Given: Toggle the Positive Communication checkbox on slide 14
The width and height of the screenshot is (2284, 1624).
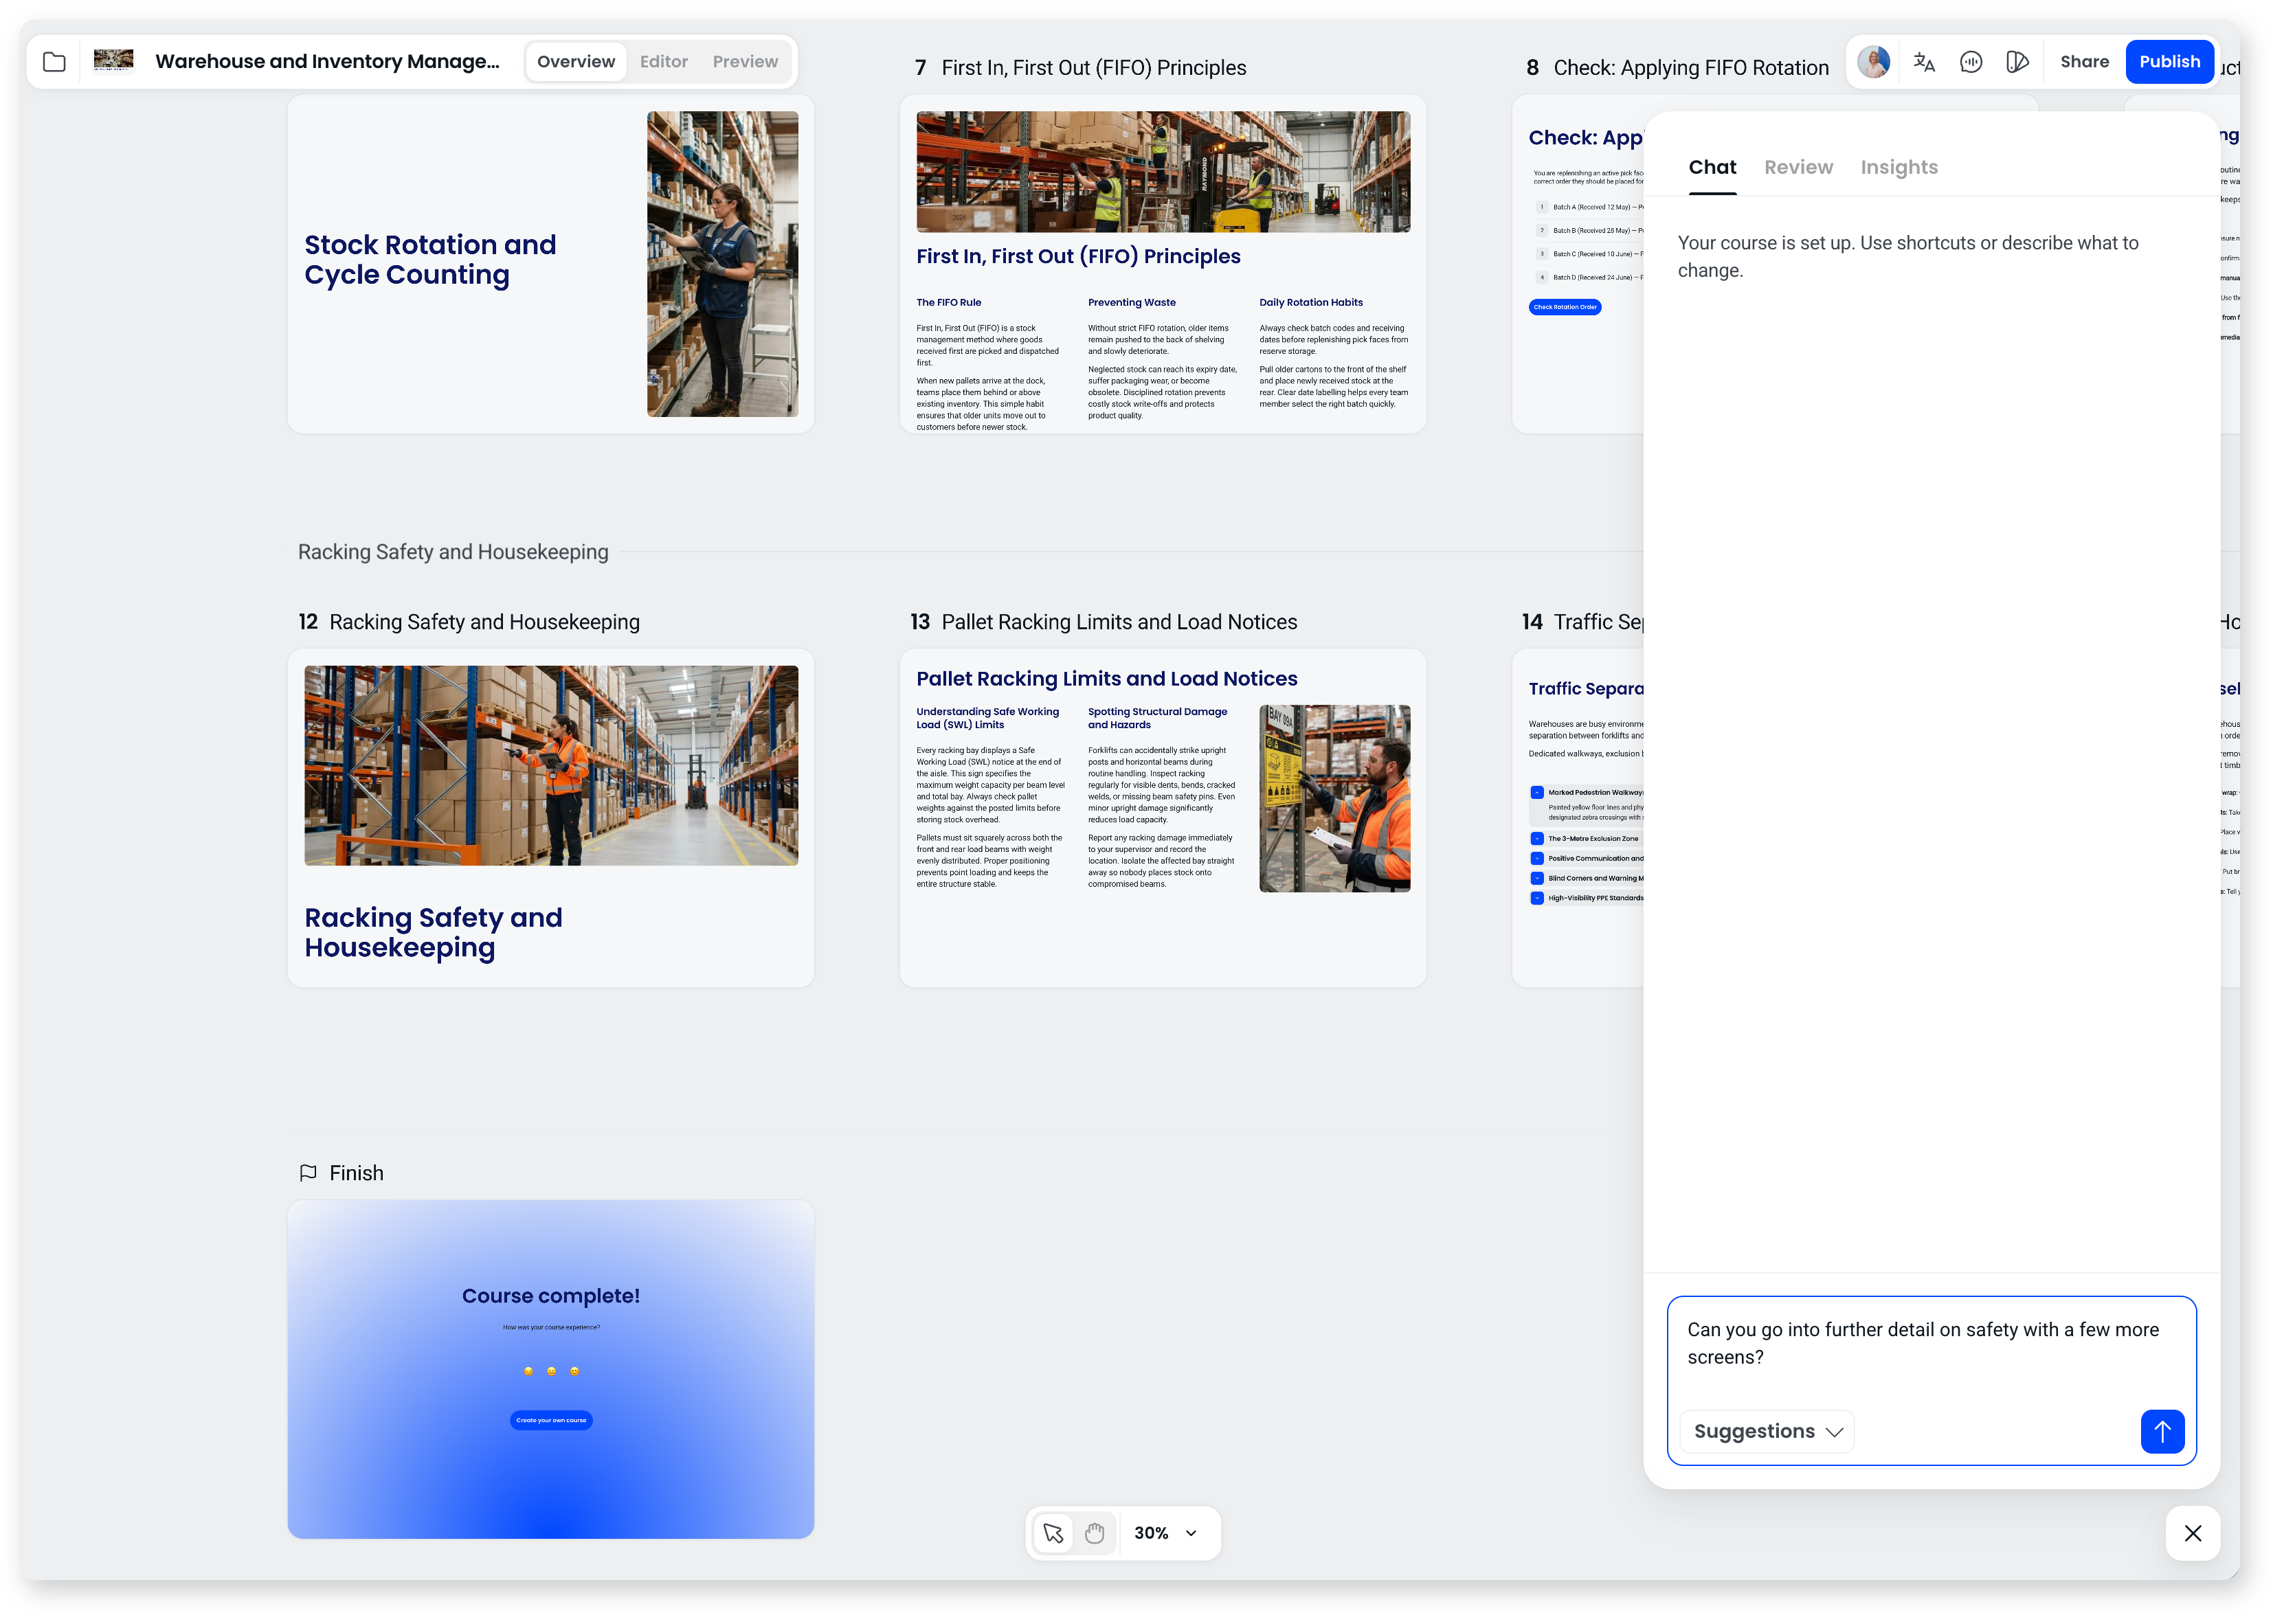Looking at the screenshot, I should pyautogui.click(x=1537, y=859).
